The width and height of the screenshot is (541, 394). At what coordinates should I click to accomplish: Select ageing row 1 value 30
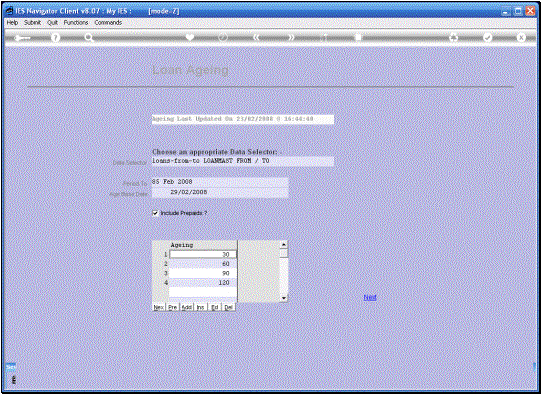(x=203, y=254)
